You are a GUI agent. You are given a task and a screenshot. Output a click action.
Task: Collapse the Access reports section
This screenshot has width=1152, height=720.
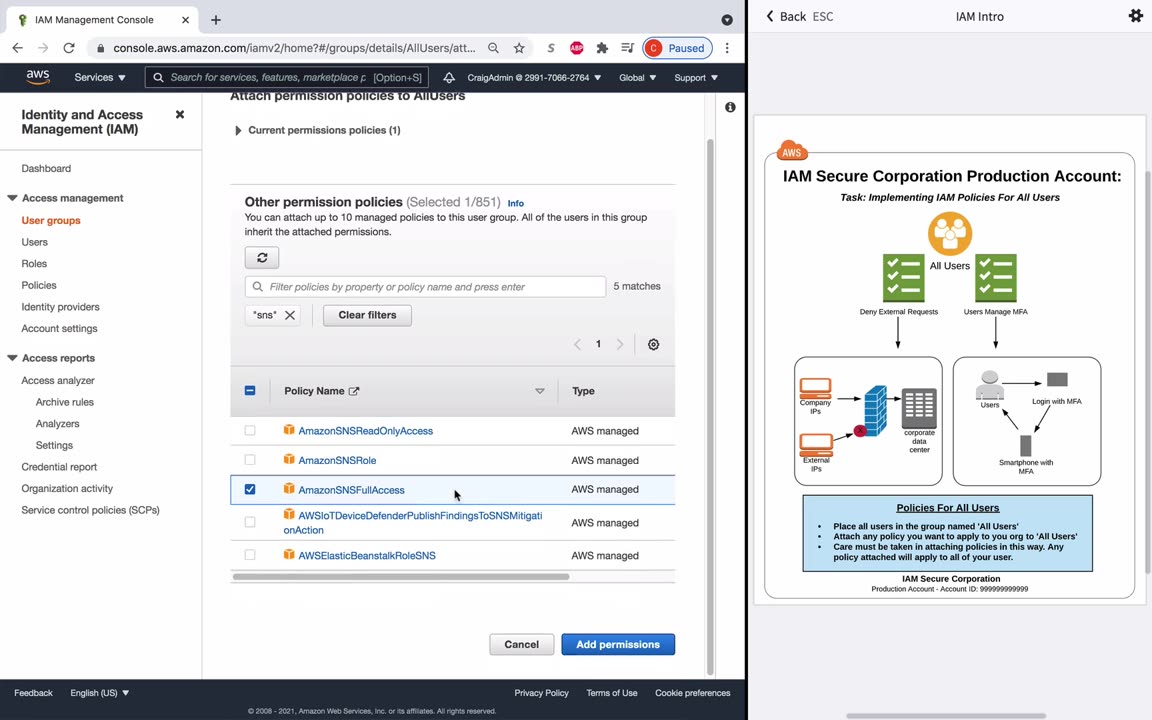(x=12, y=359)
